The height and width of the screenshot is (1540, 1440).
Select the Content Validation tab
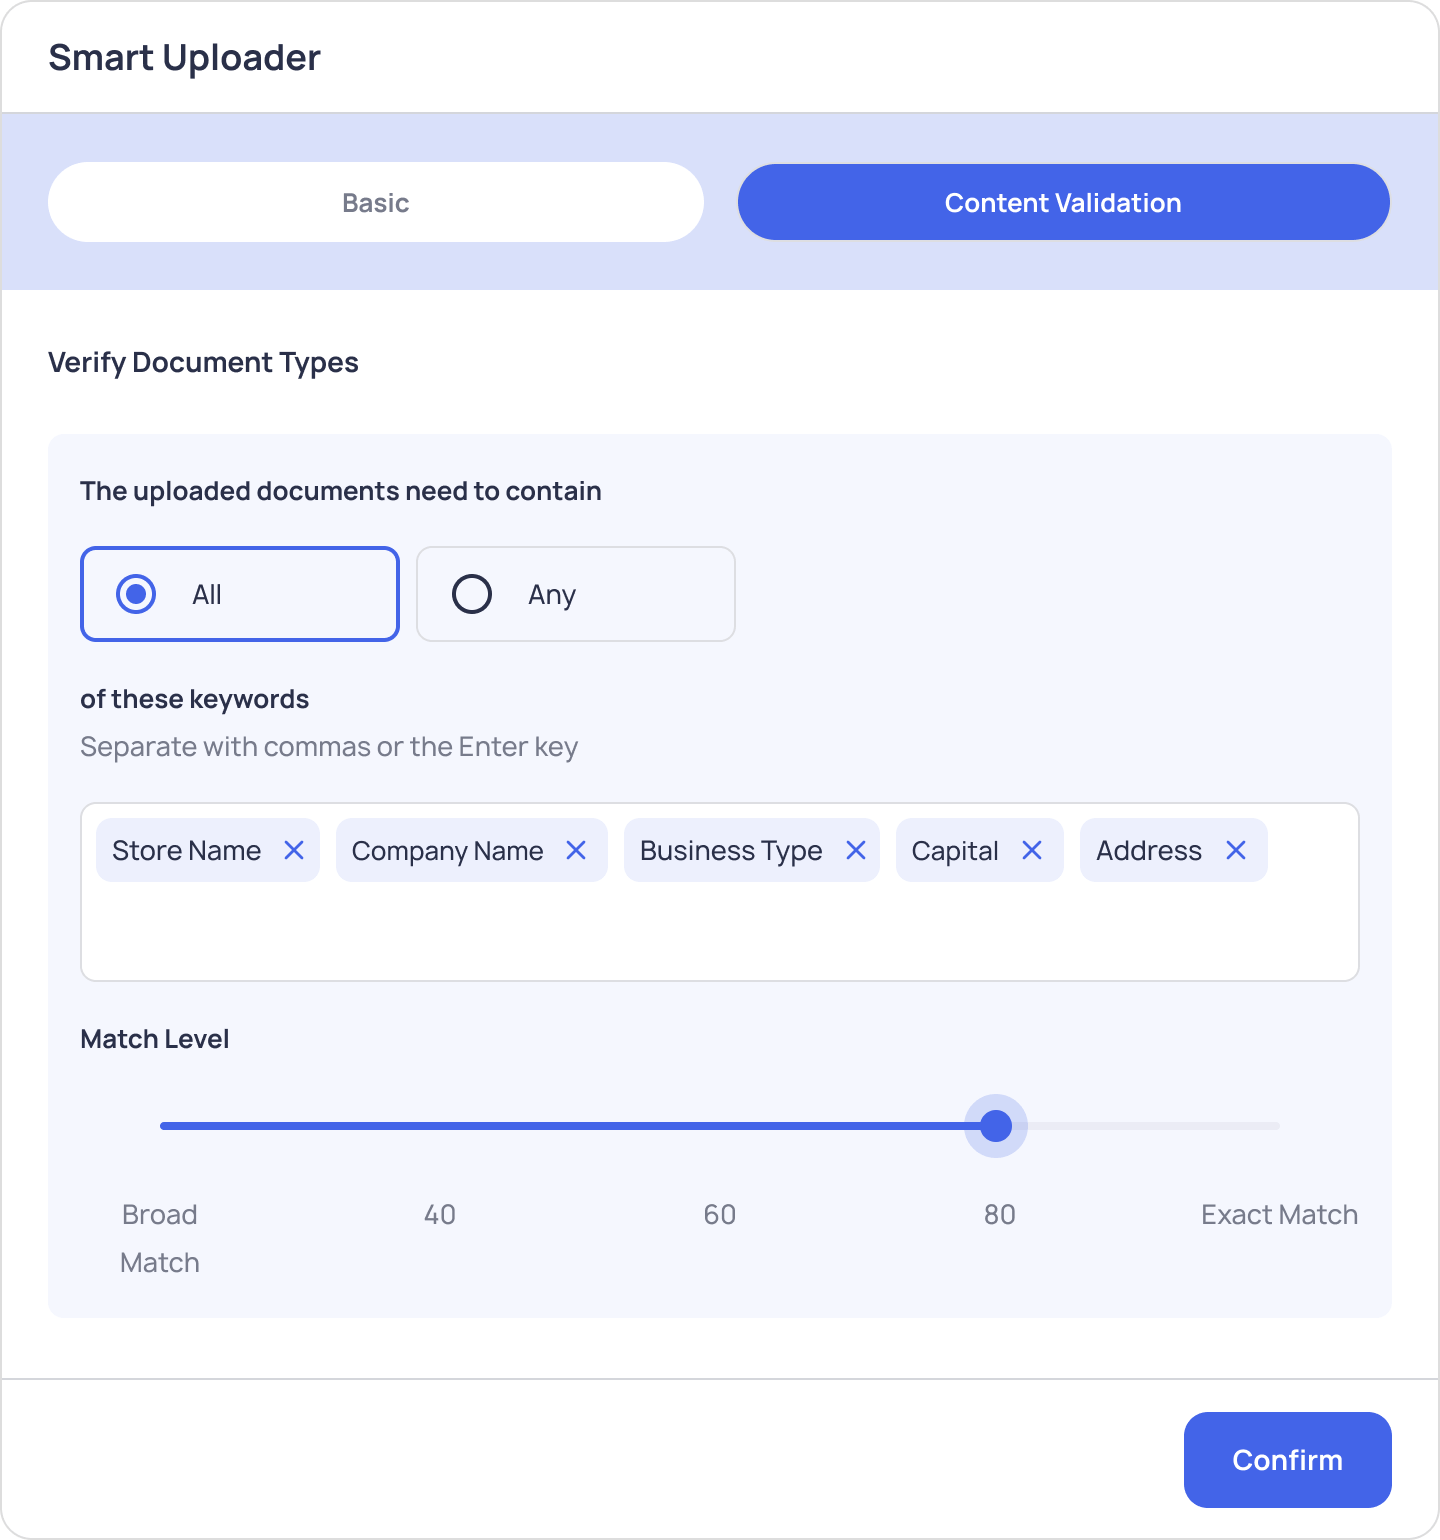click(x=1063, y=202)
